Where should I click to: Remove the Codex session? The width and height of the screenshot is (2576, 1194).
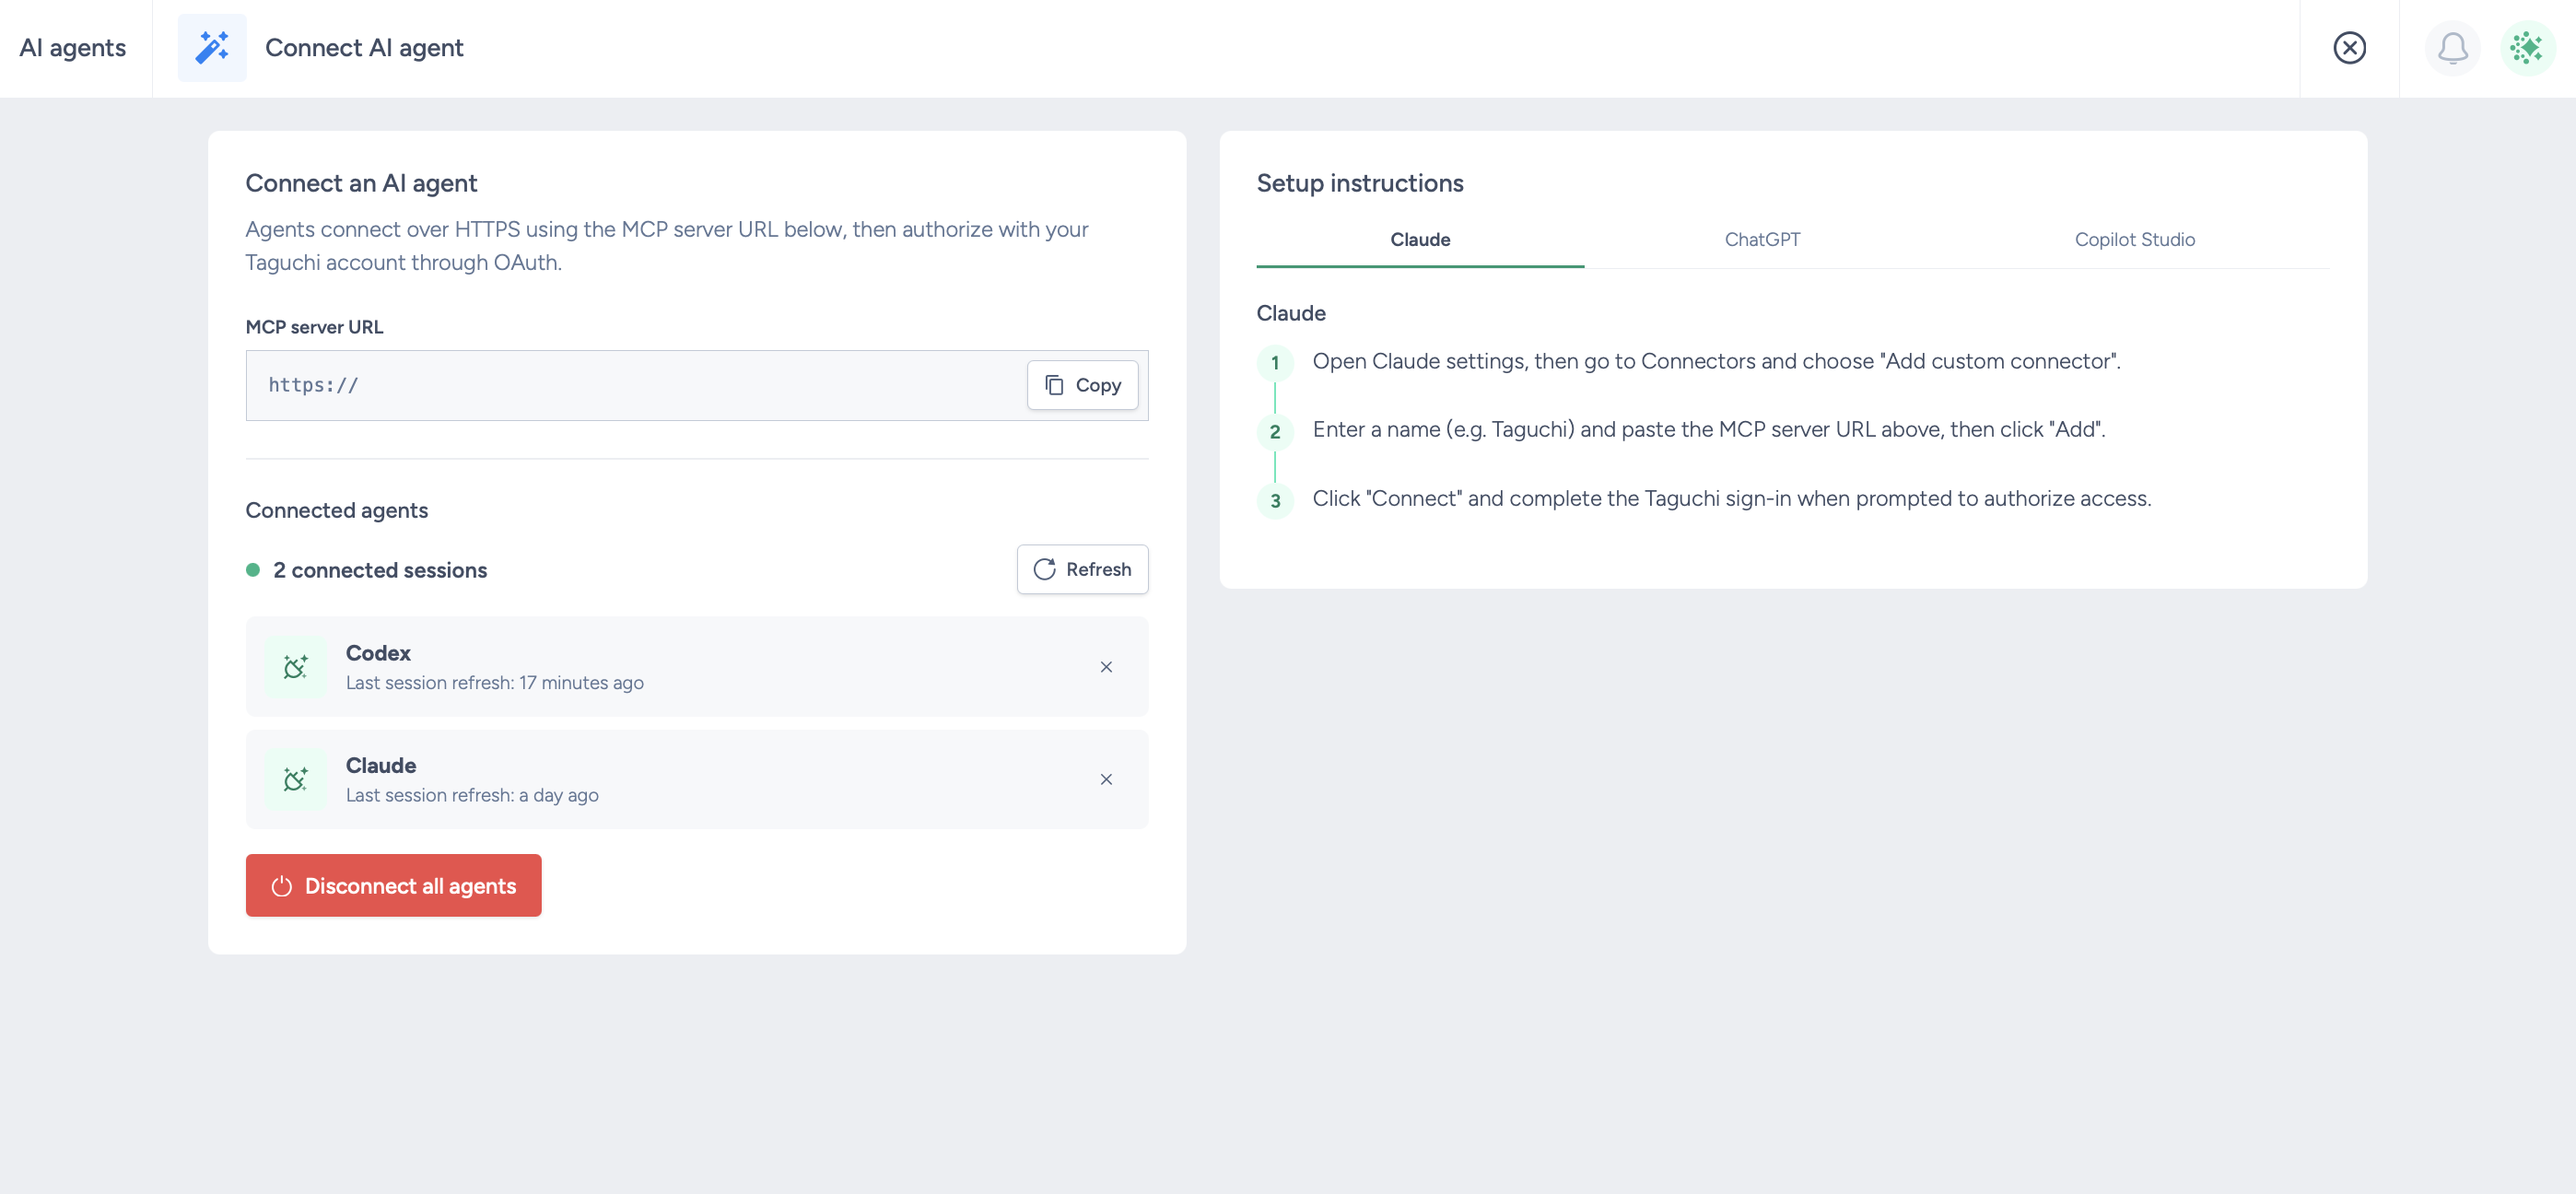pos(1106,667)
